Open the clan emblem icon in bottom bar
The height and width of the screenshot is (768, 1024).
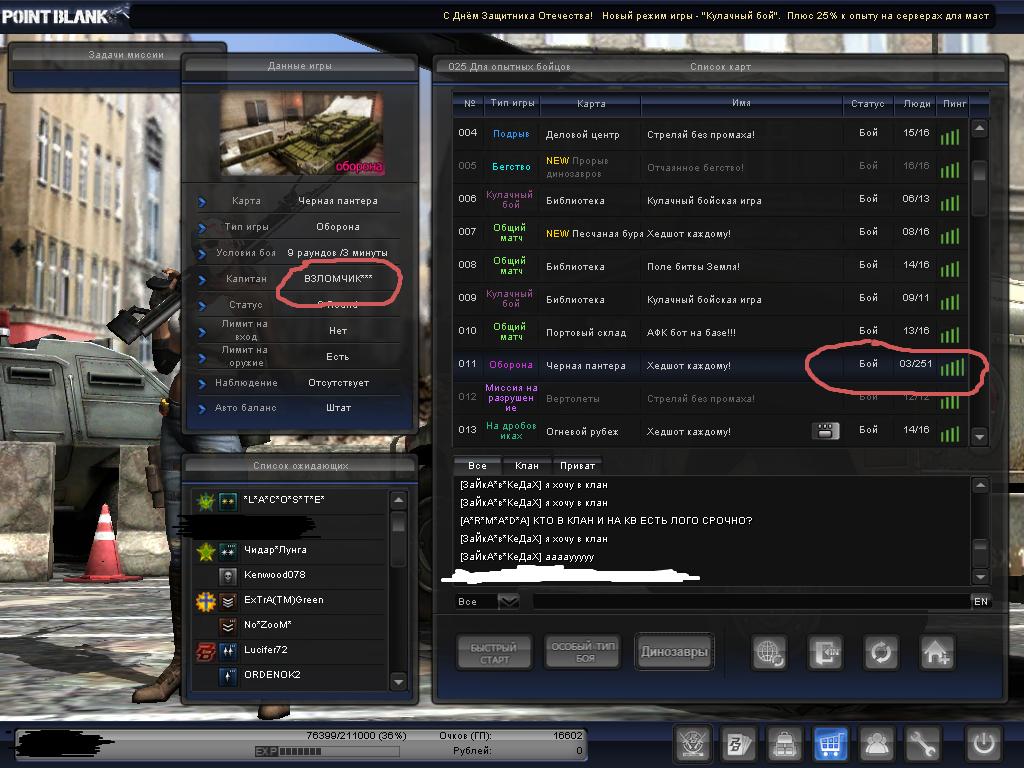click(x=692, y=743)
